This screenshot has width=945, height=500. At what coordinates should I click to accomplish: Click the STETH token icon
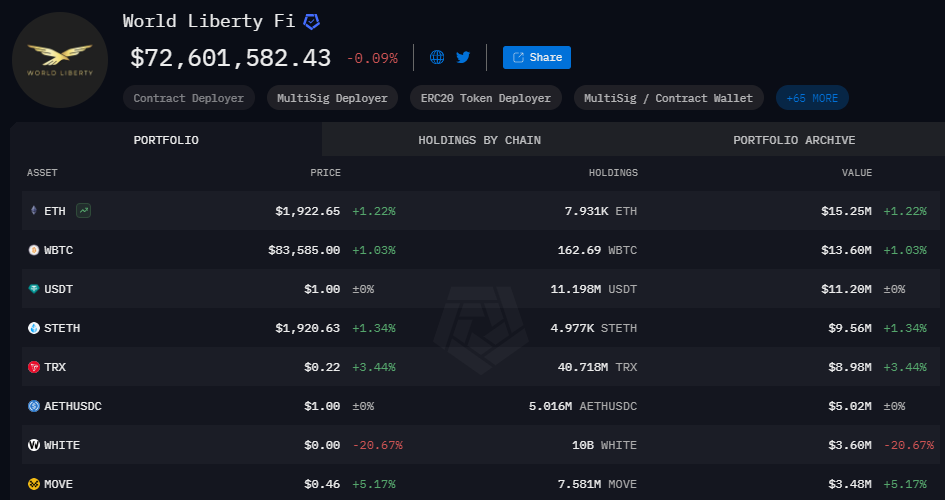[x=33, y=328]
